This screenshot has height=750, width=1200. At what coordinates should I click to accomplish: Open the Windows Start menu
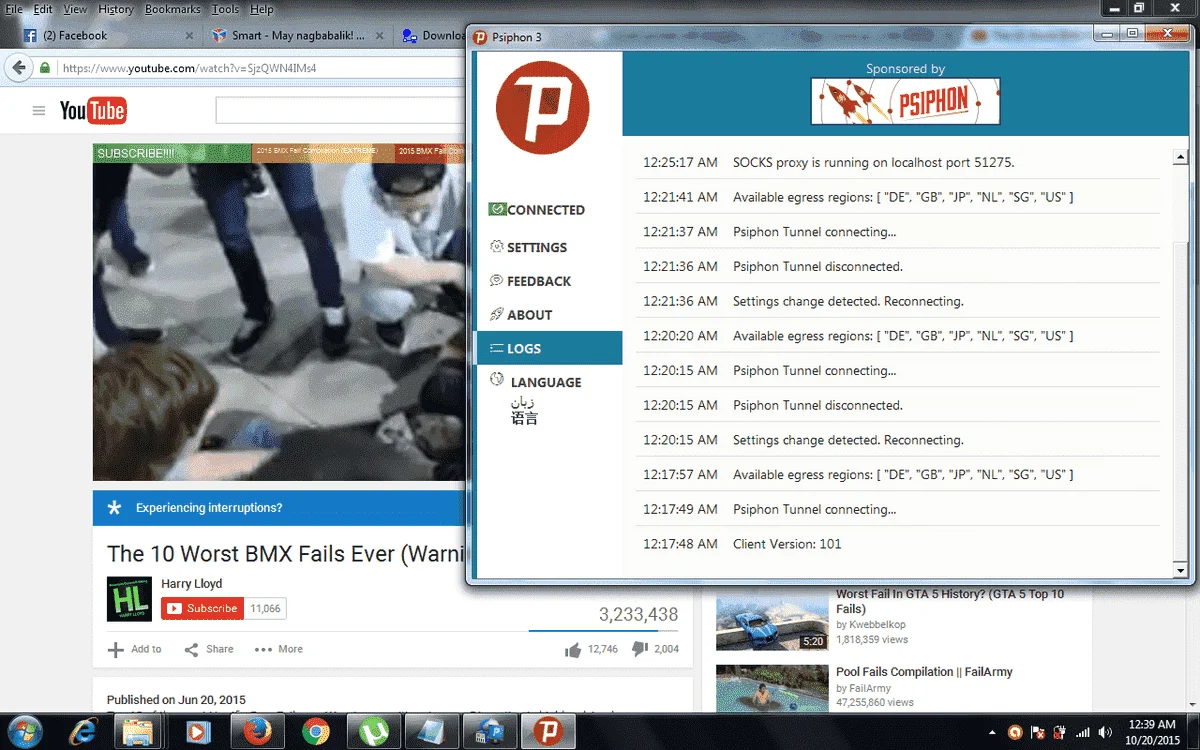pos(23,731)
